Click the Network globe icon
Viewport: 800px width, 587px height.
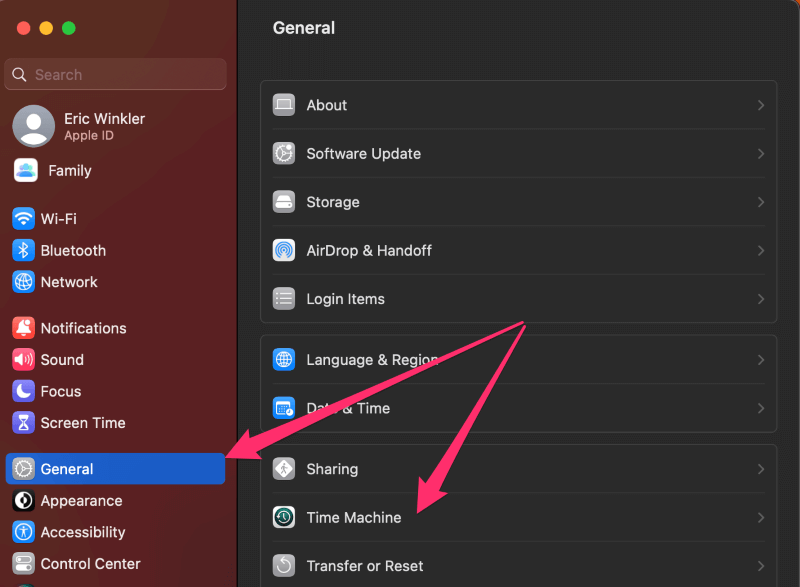click(23, 282)
